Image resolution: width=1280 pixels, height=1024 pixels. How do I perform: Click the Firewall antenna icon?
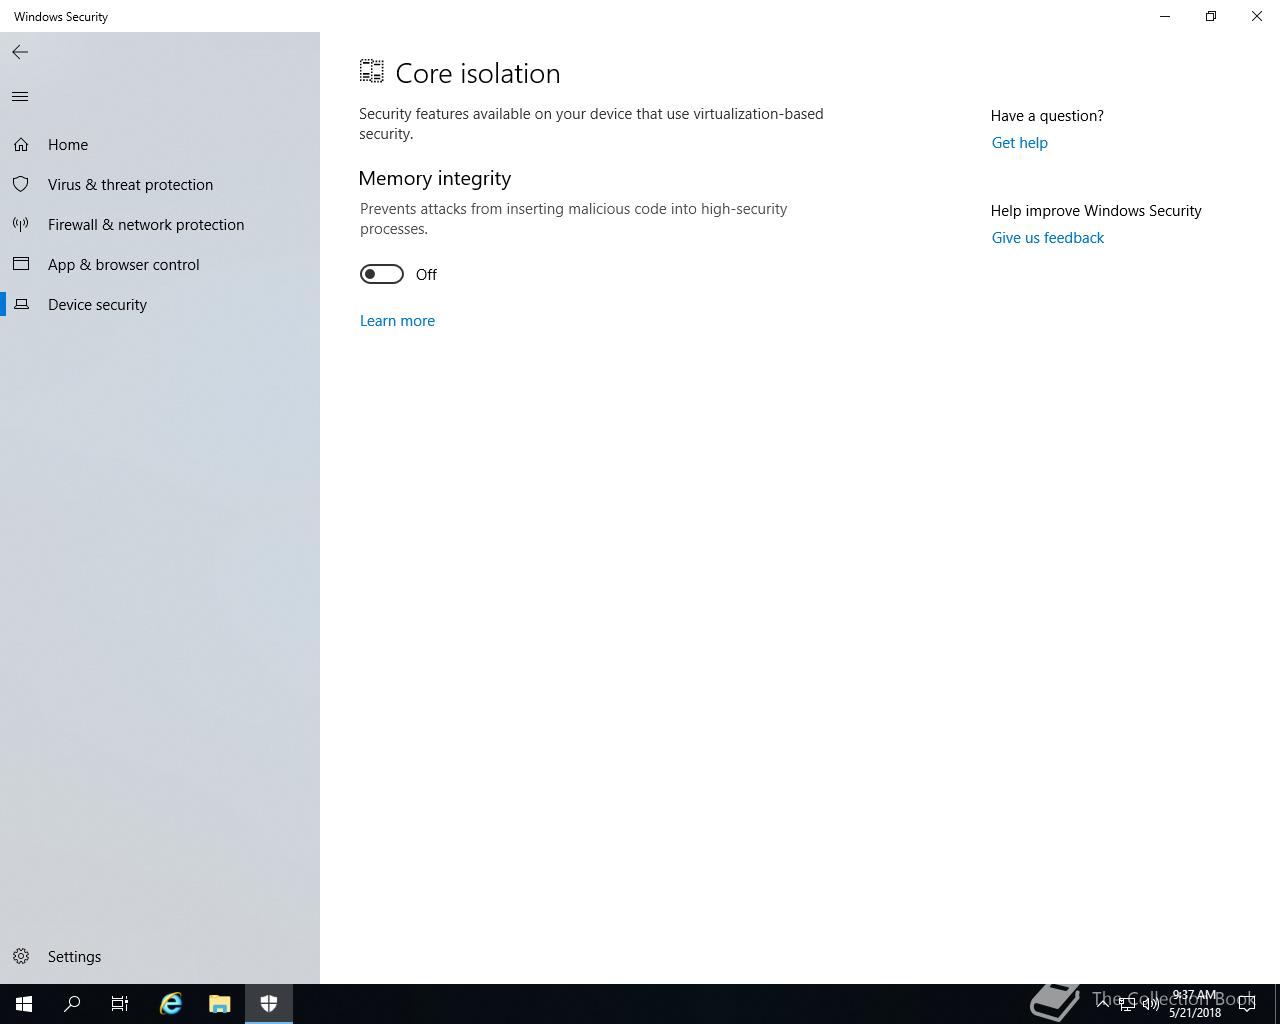tap(21, 224)
